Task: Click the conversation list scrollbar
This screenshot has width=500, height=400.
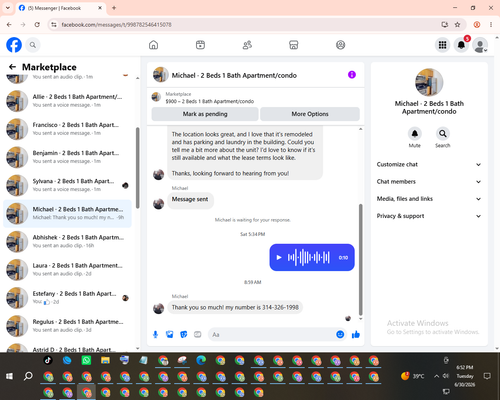Action: point(138,168)
